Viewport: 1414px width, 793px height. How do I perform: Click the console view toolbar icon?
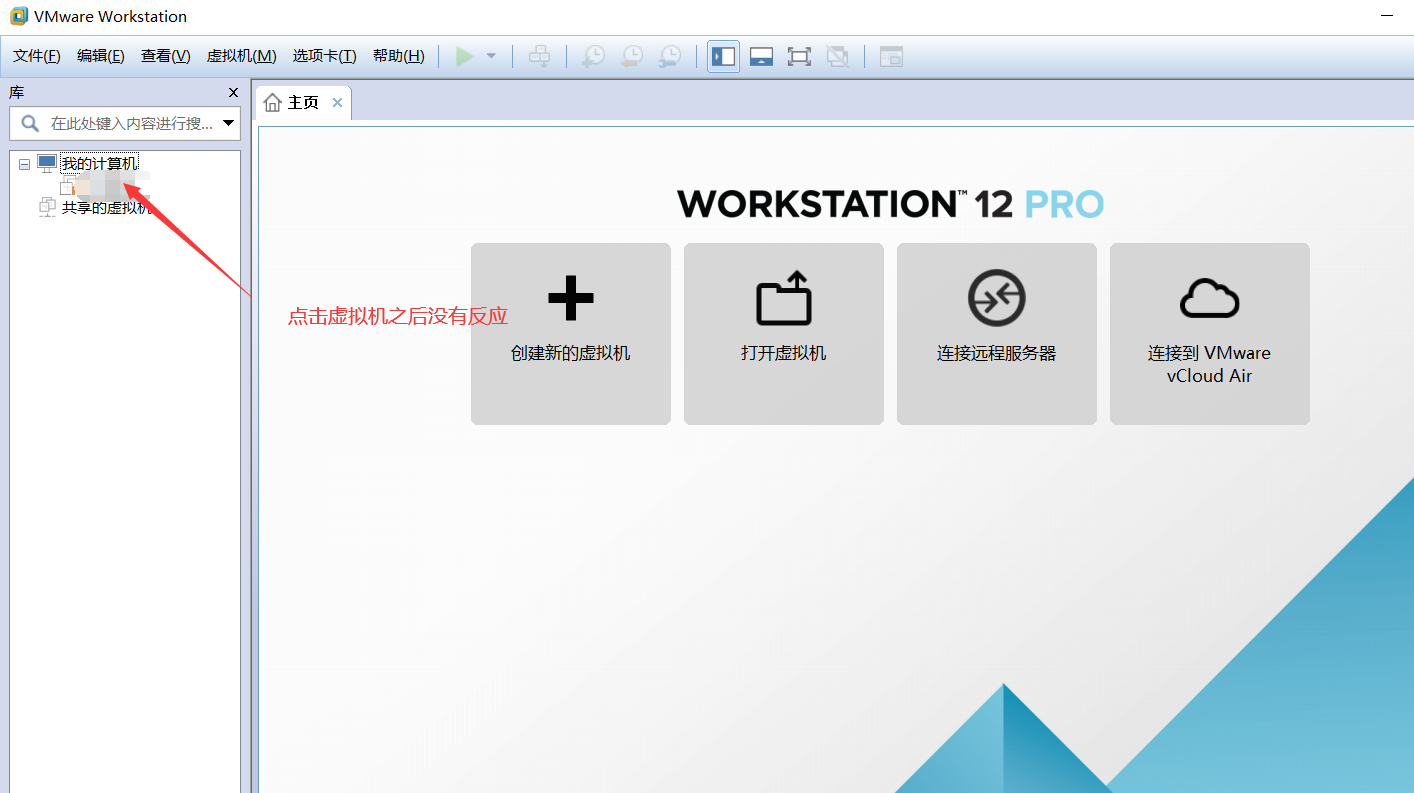point(891,56)
